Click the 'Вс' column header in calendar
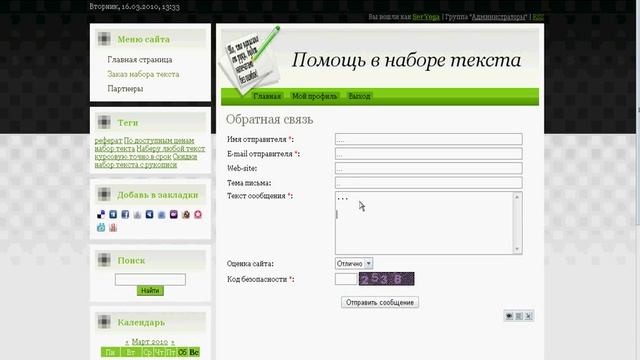 [x=194, y=352]
